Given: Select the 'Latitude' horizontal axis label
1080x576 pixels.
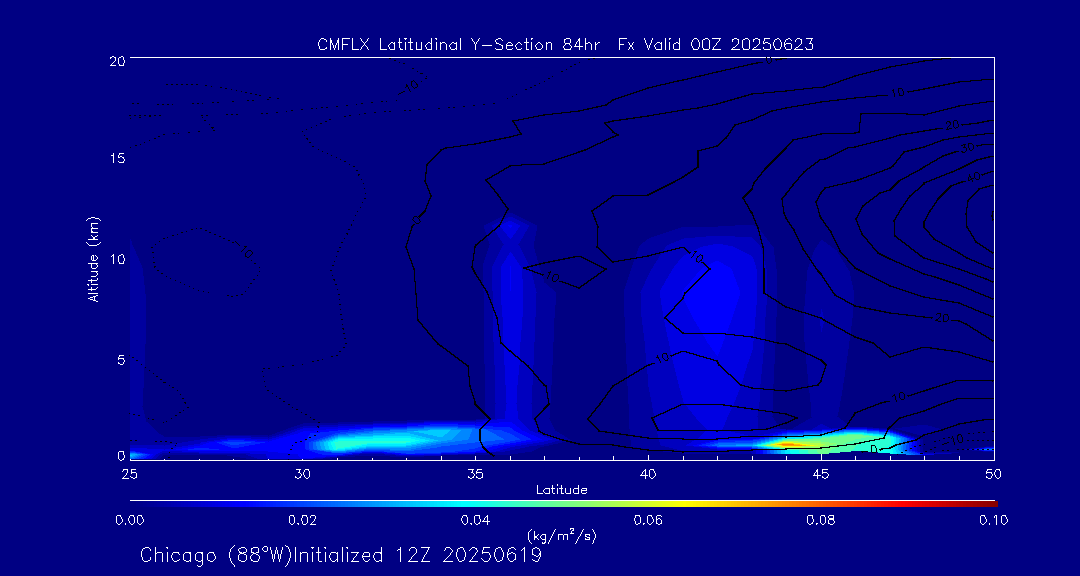Looking at the screenshot, I should click(x=562, y=490).
